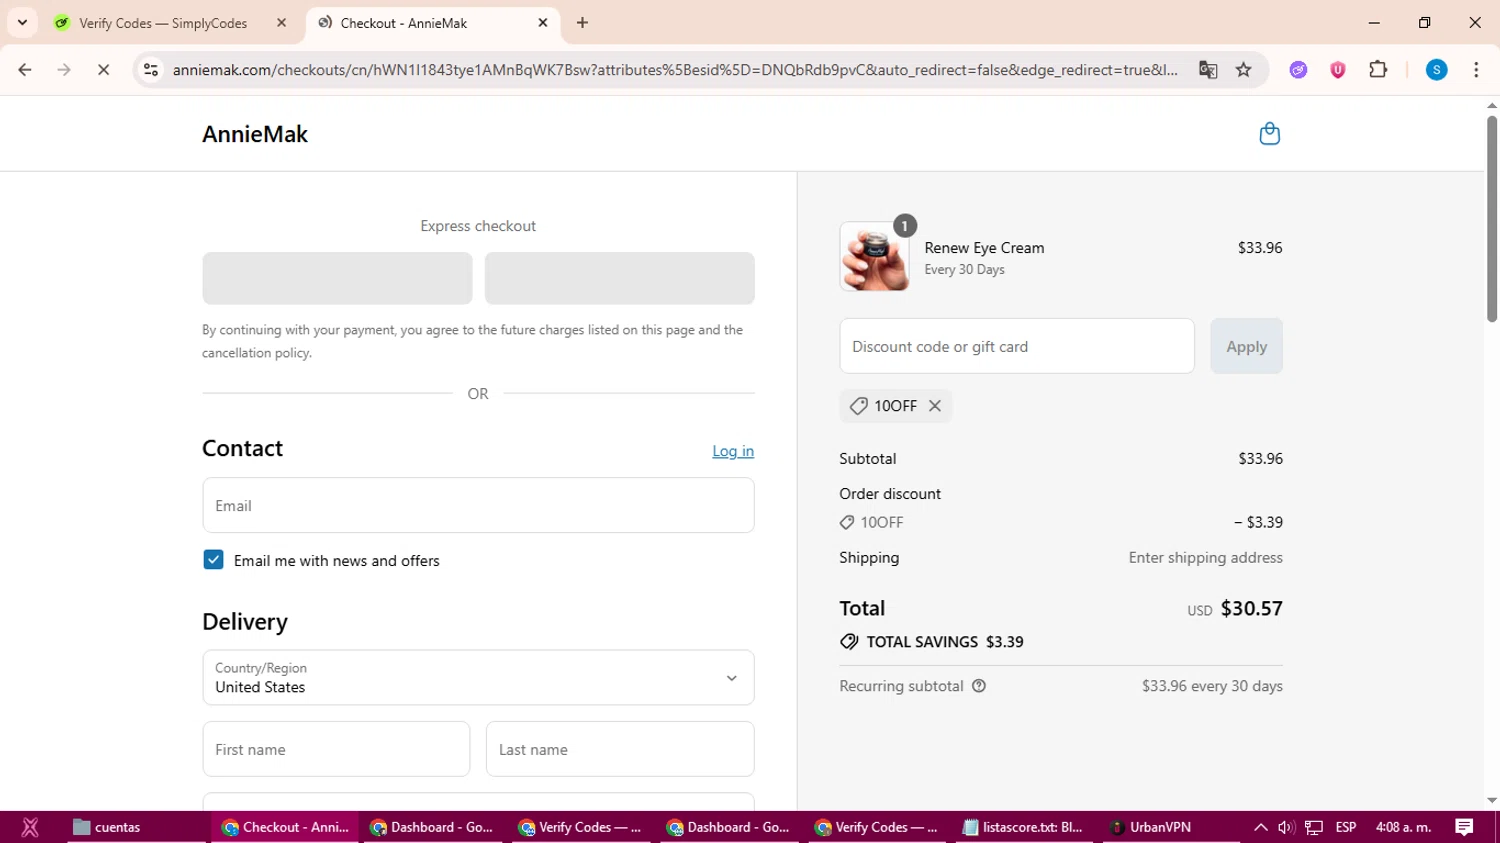Click the Renew Eye Cream product name
The image size is (1500, 843).
point(984,248)
